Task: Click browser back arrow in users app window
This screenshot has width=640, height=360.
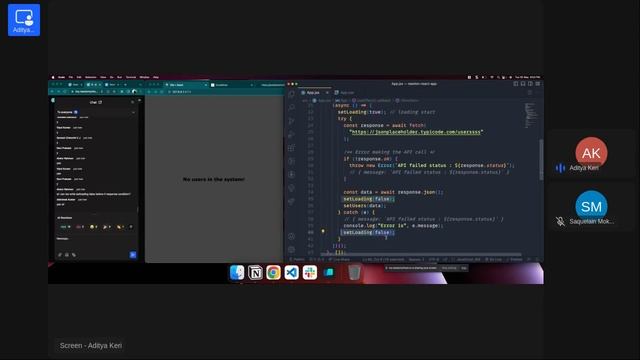Action: coord(149,92)
